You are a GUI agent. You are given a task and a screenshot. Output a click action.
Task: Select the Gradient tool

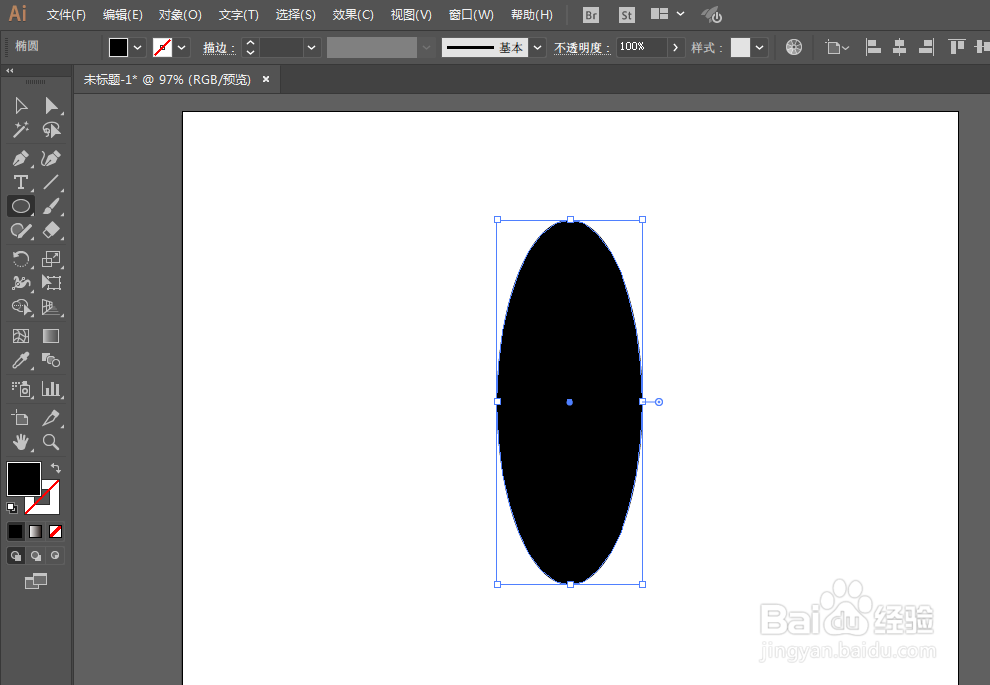coord(50,335)
